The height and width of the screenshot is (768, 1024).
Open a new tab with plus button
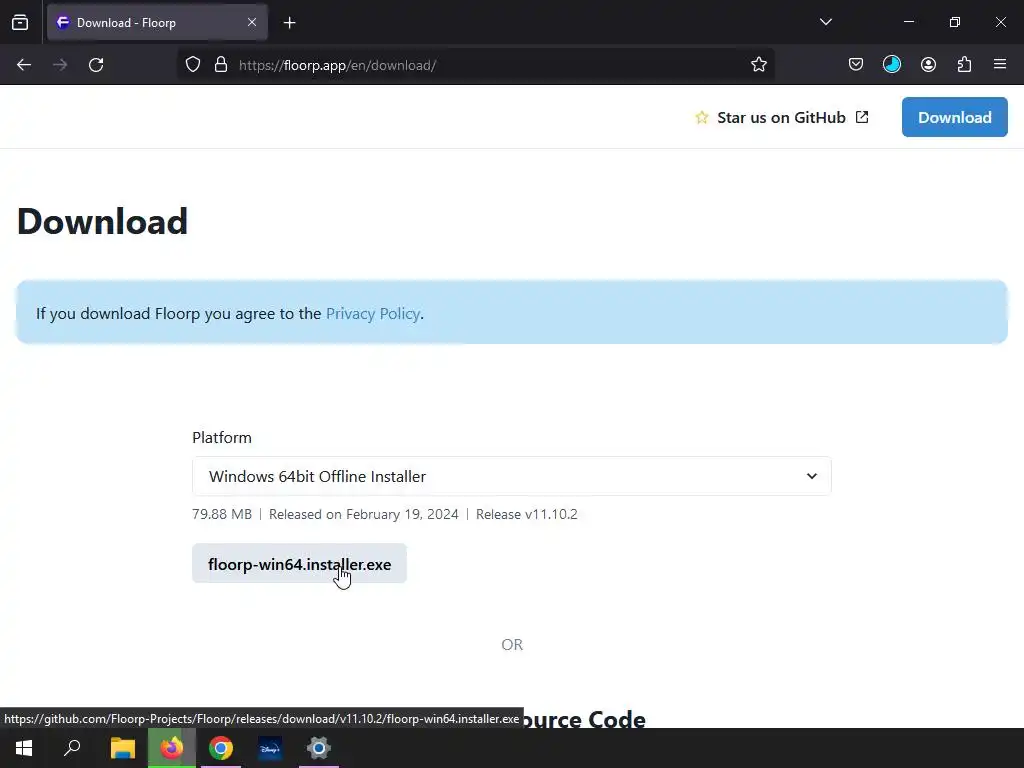[289, 23]
